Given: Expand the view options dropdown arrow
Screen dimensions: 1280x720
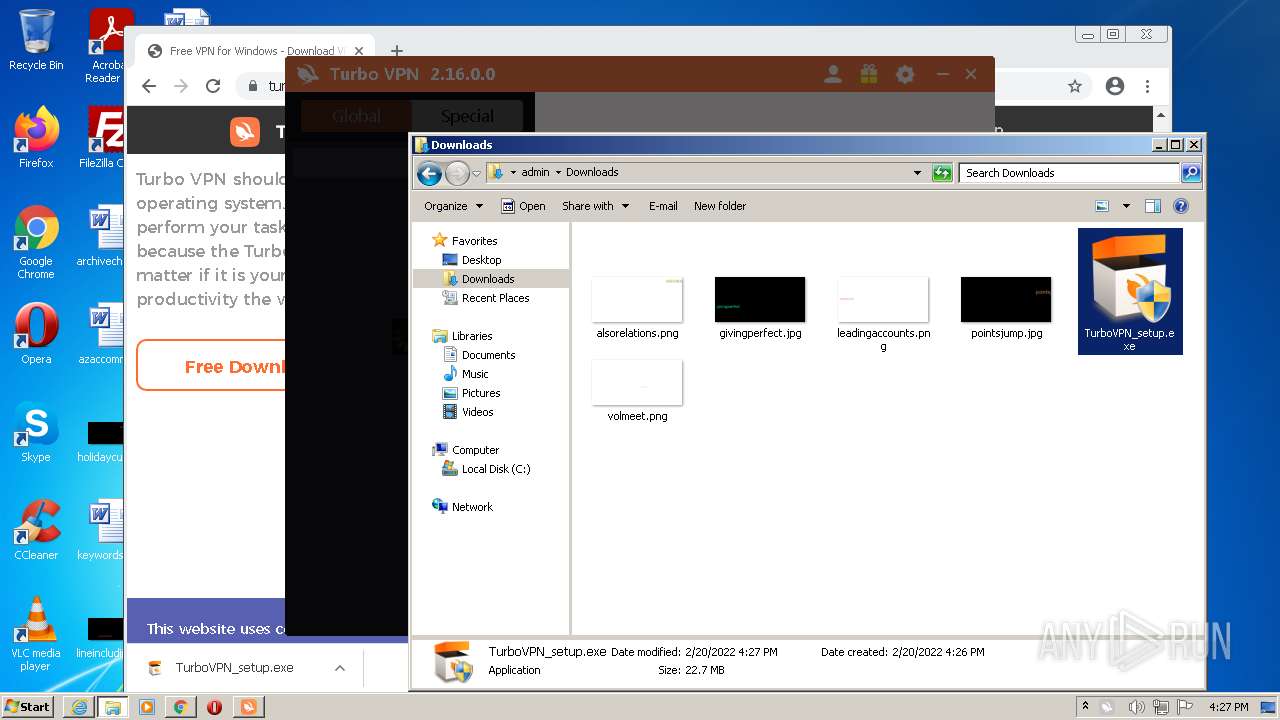Looking at the screenshot, I should [1126, 206].
